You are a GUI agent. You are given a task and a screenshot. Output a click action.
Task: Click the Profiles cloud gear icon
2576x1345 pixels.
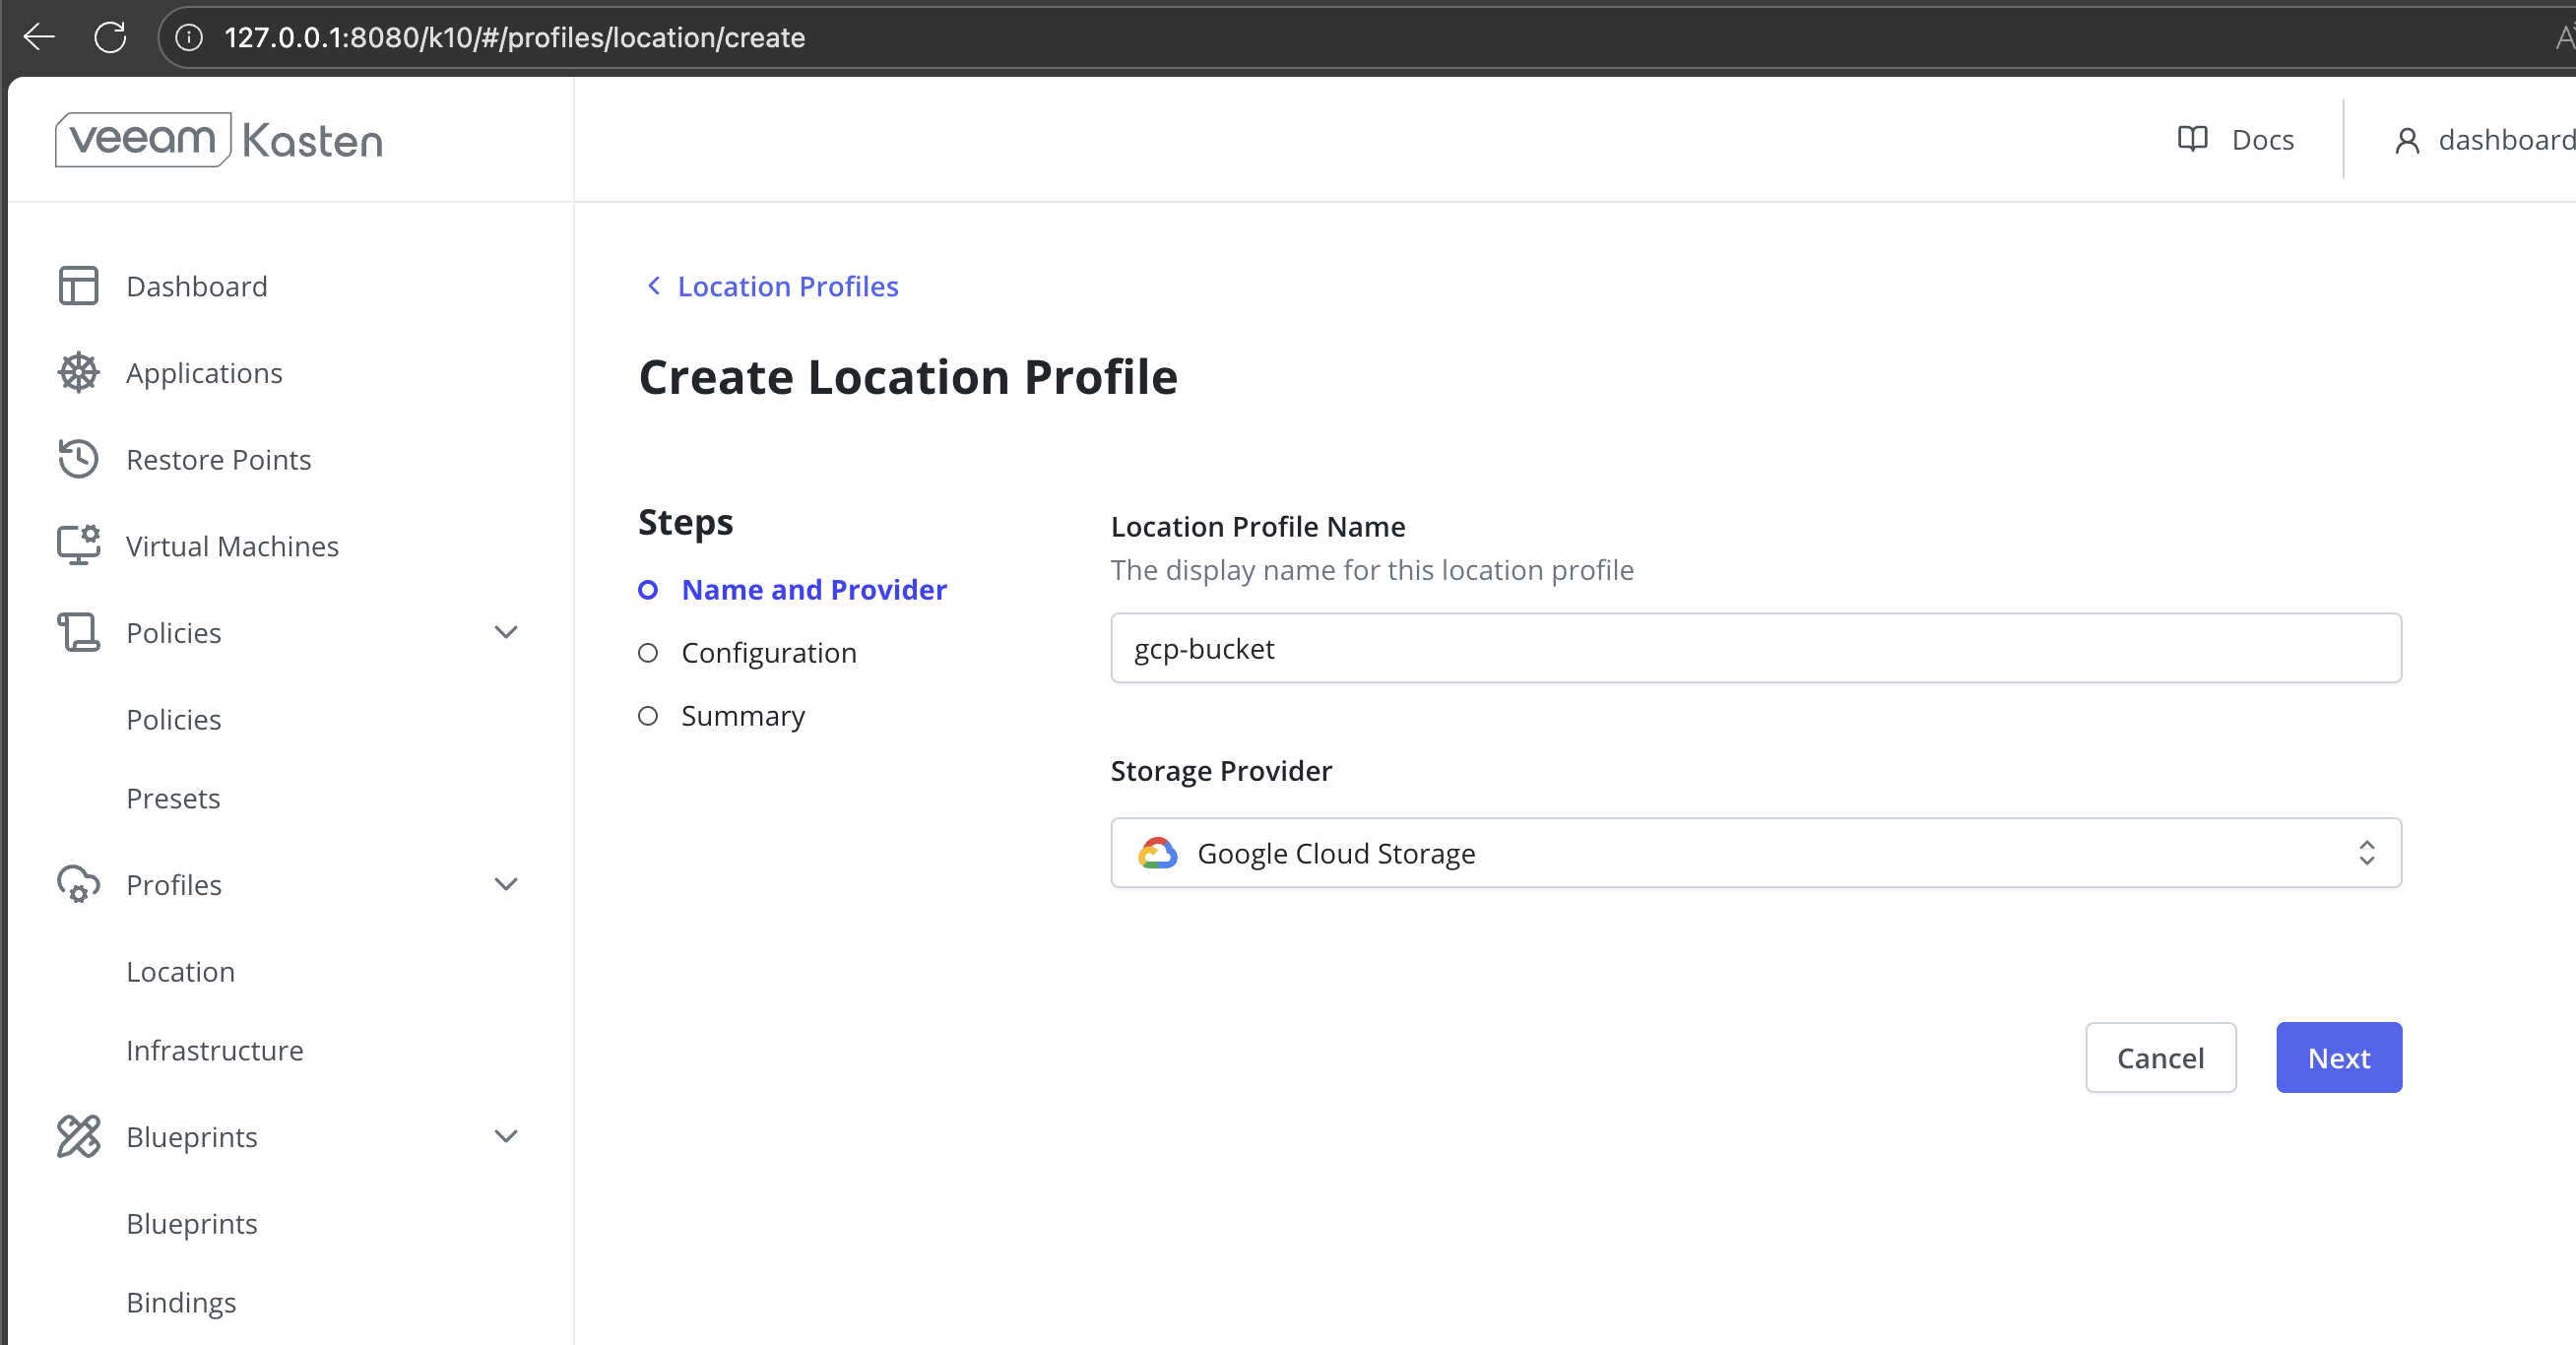pyautogui.click(x=78, y=884)
